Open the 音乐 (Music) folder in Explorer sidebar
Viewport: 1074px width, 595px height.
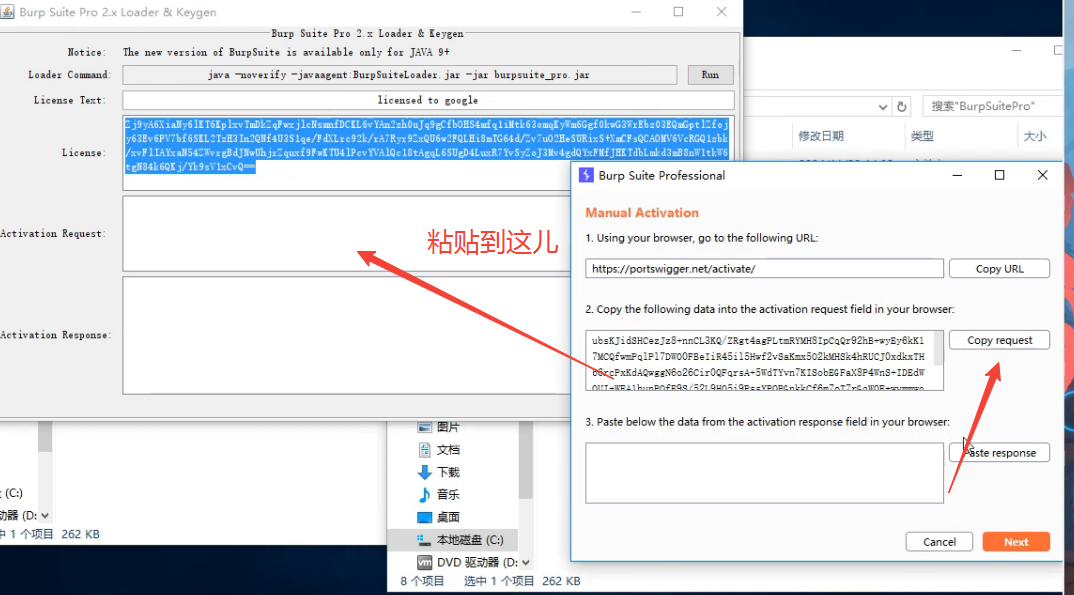click(448, 494)
